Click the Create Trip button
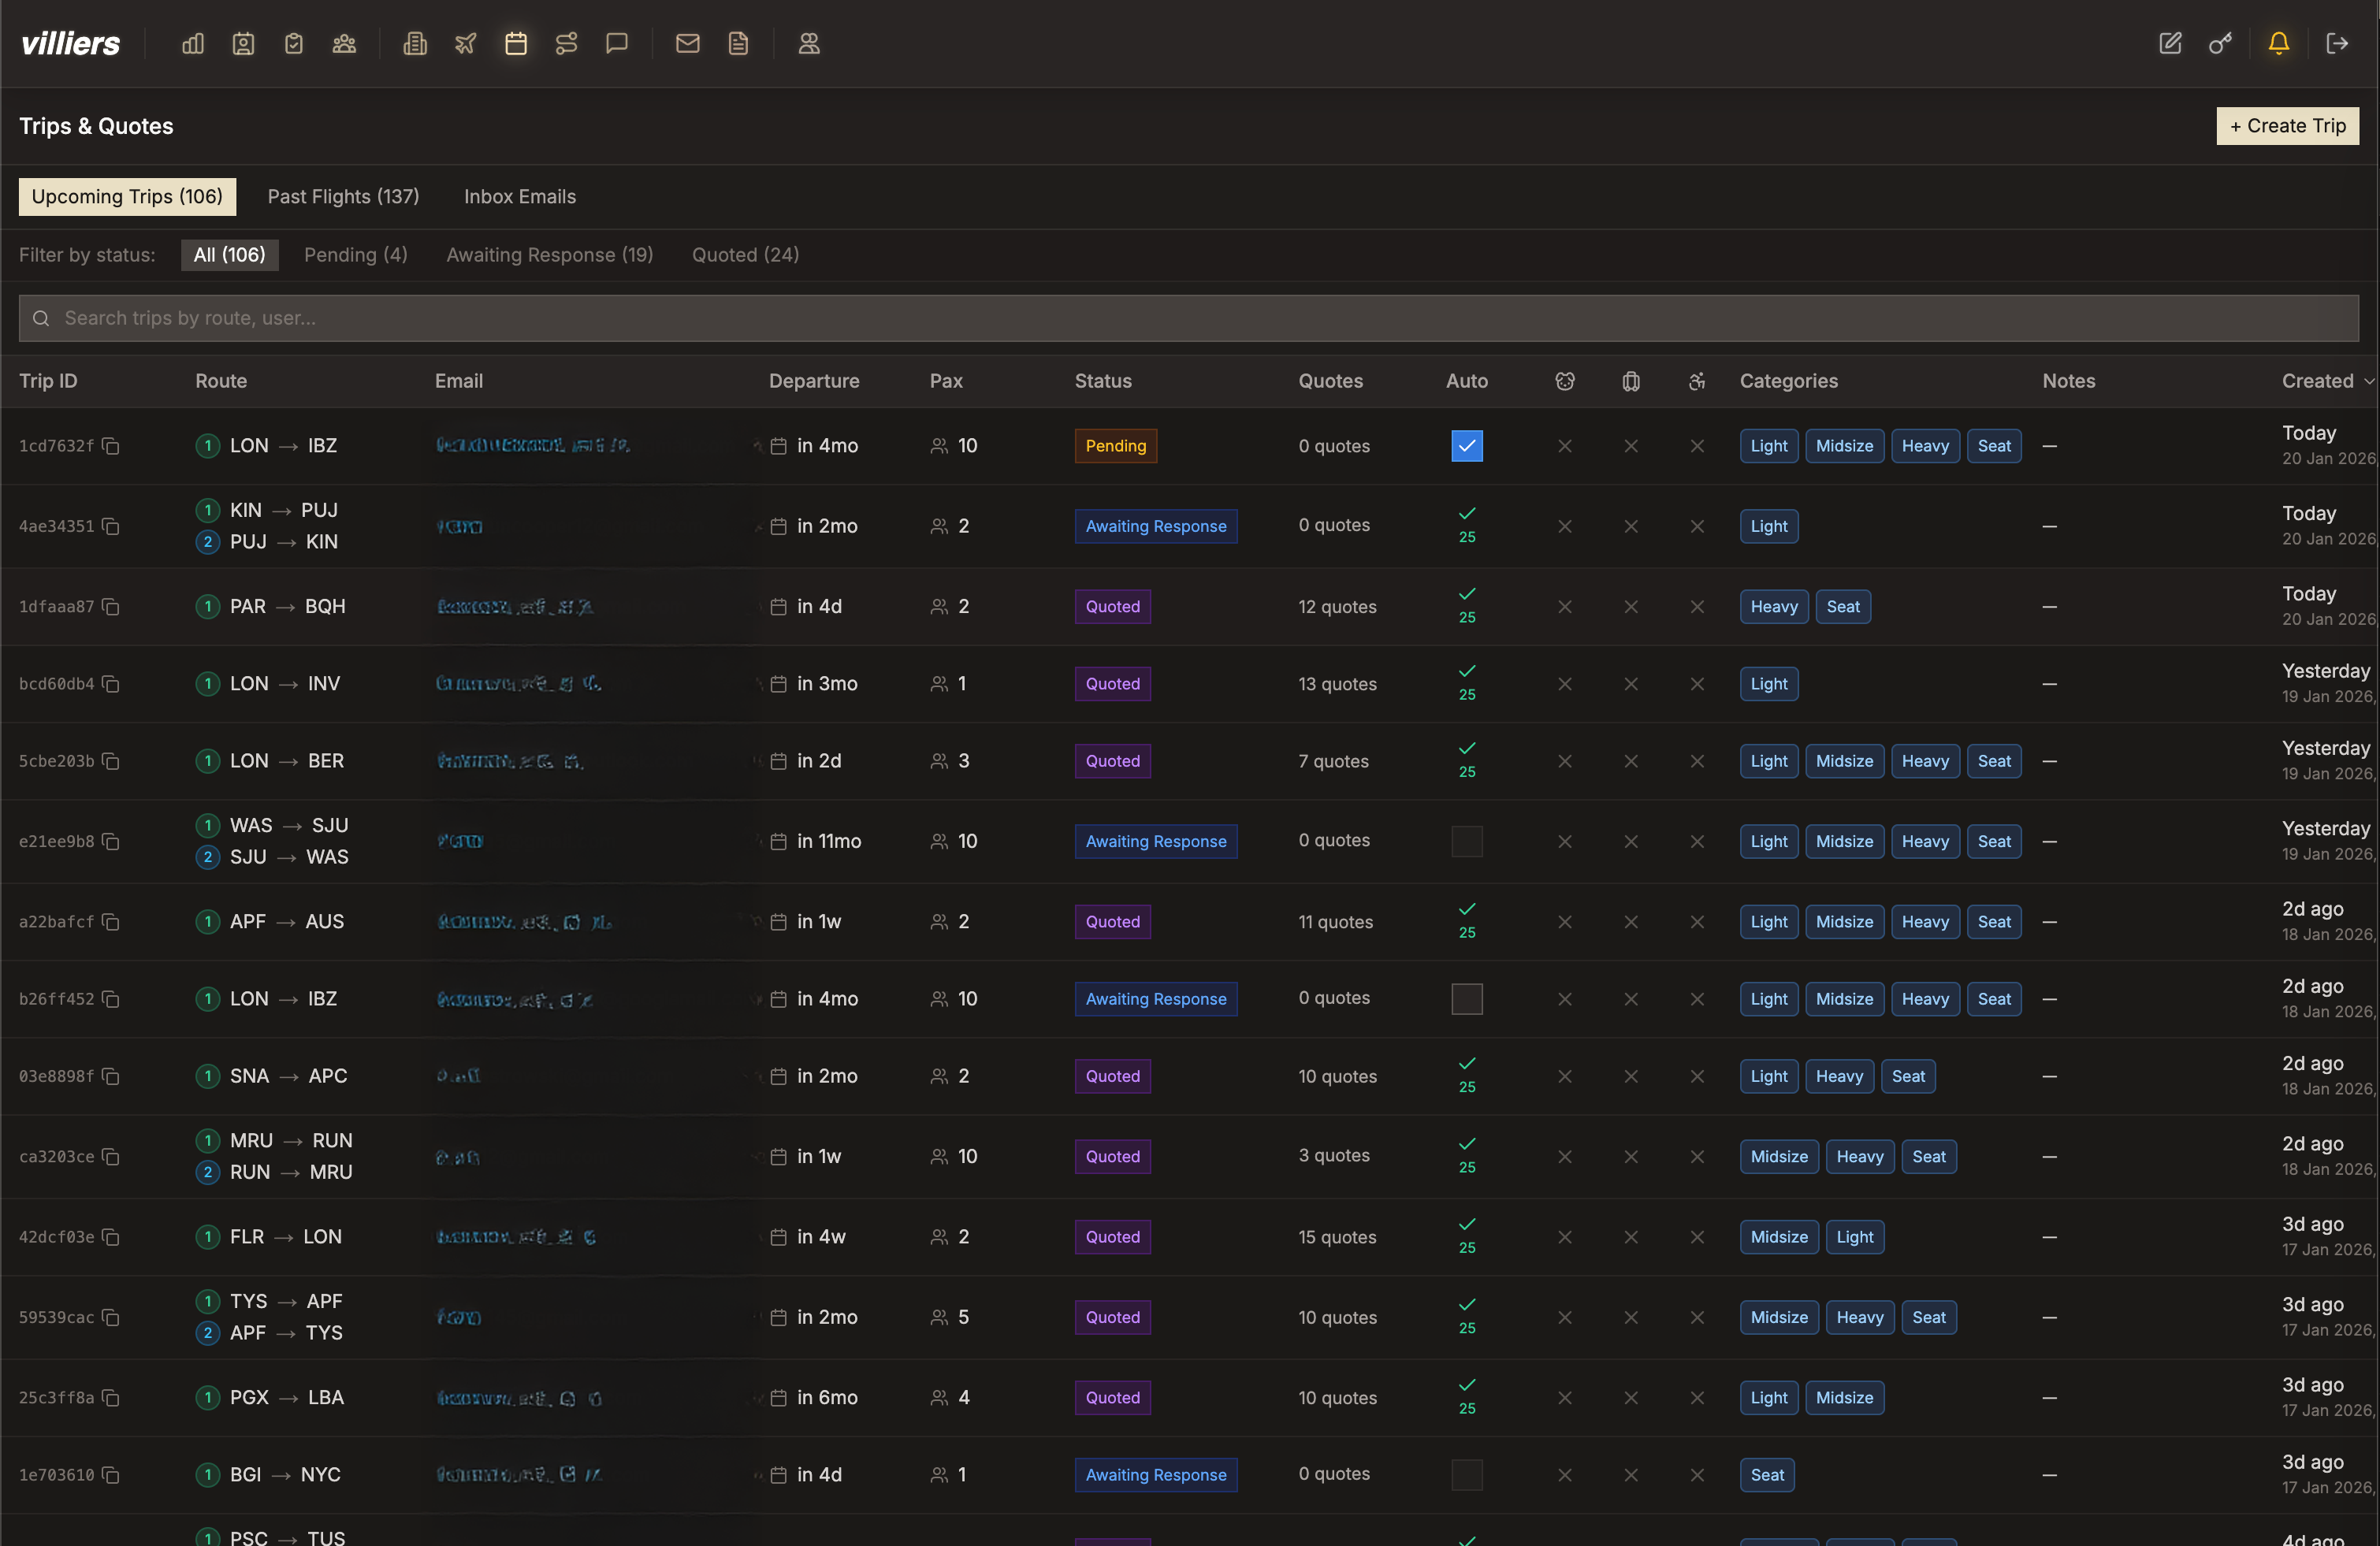 coord(2287,125)
